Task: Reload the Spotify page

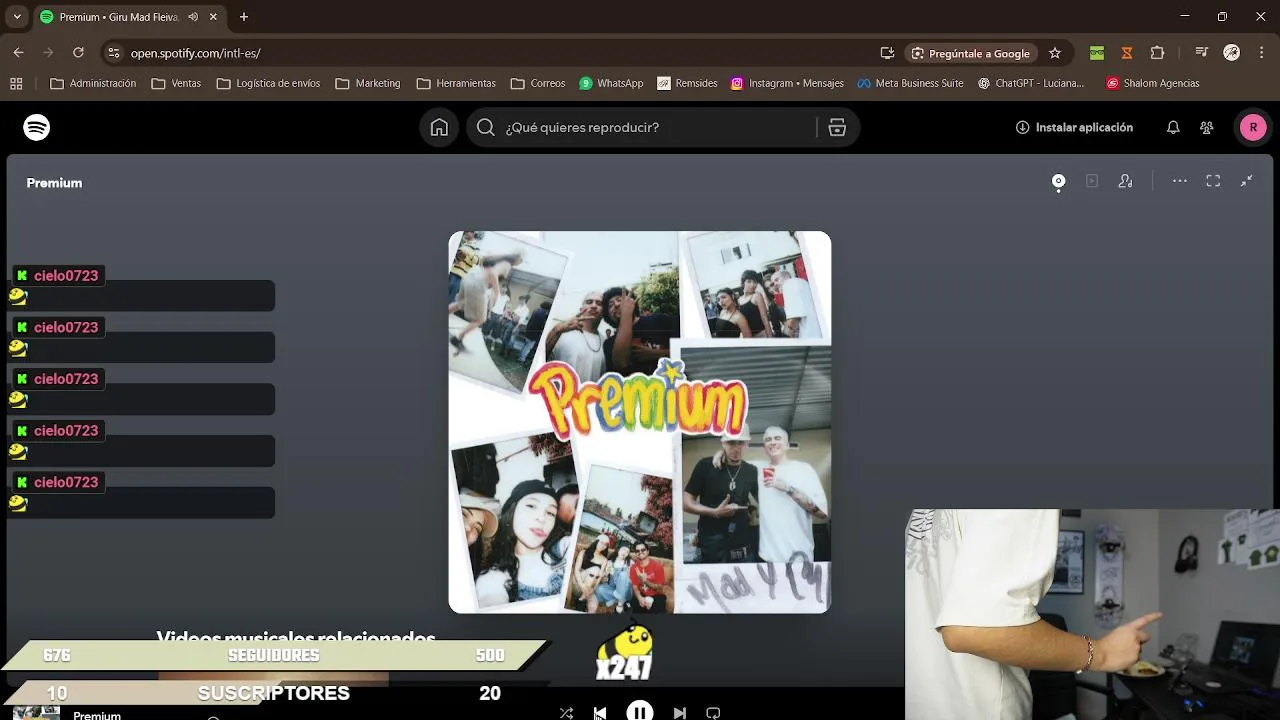Action: coord(78,53)
